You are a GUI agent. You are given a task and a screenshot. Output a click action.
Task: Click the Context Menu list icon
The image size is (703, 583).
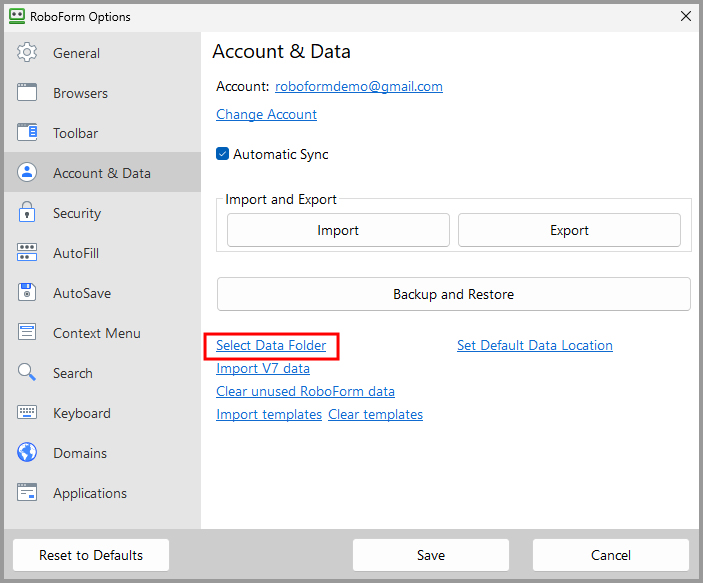pos(27,332)
